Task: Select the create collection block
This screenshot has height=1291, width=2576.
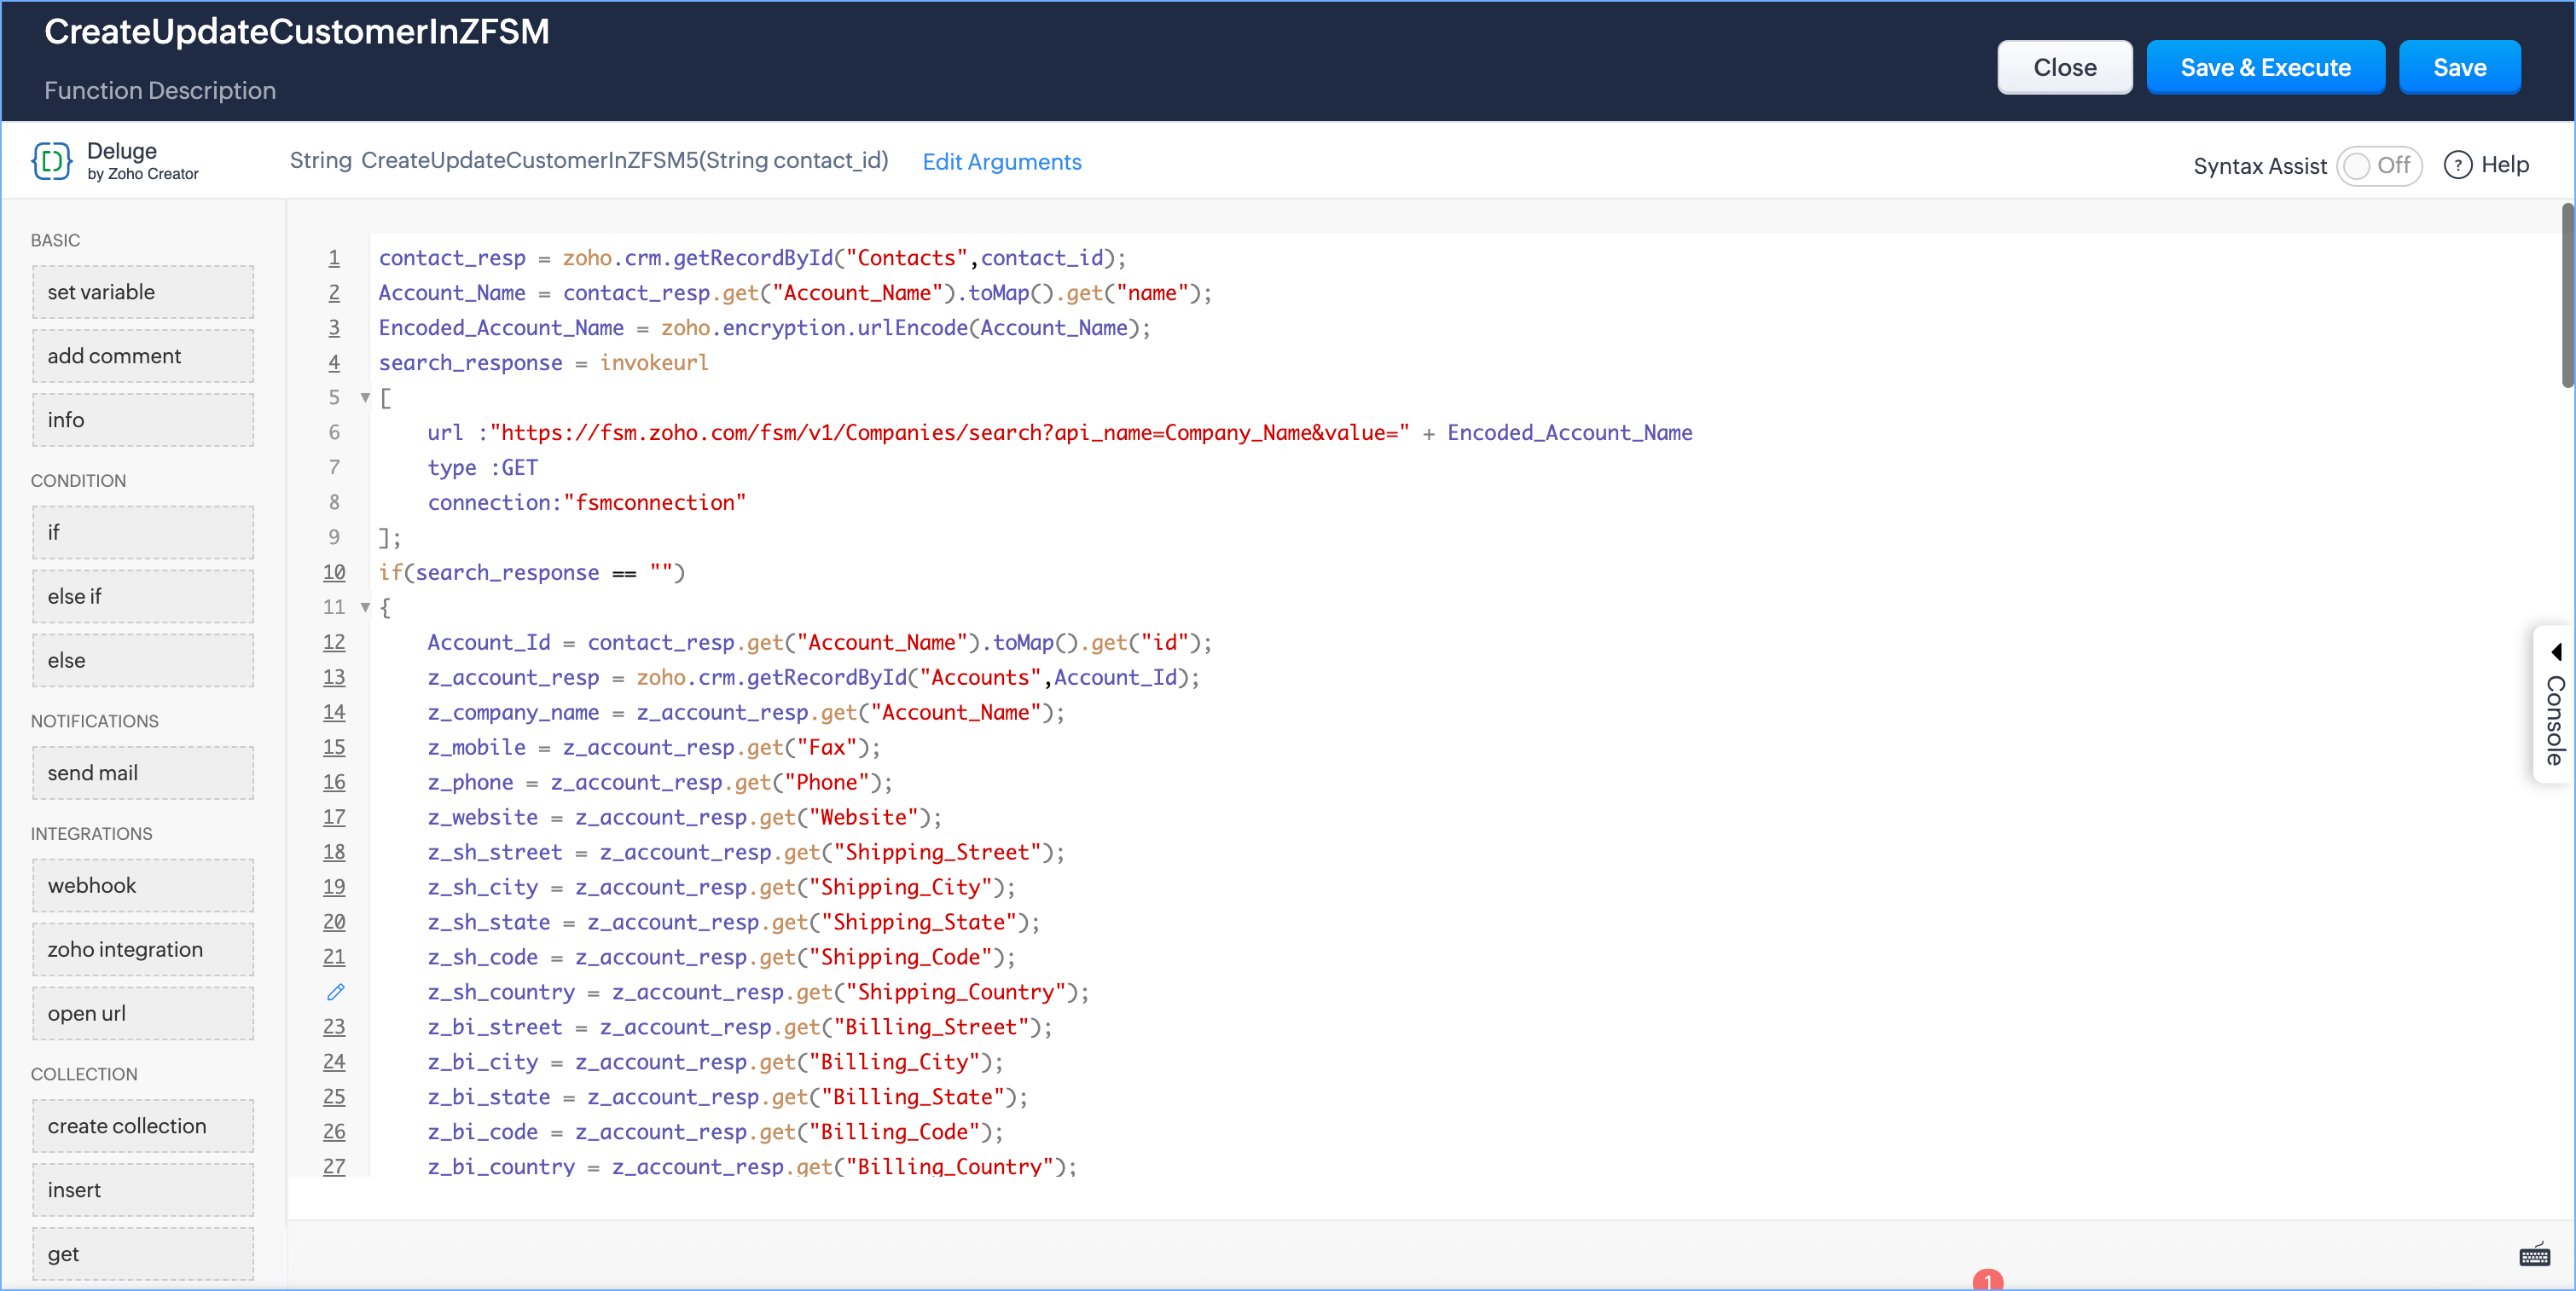Action: click(143, 1126)
